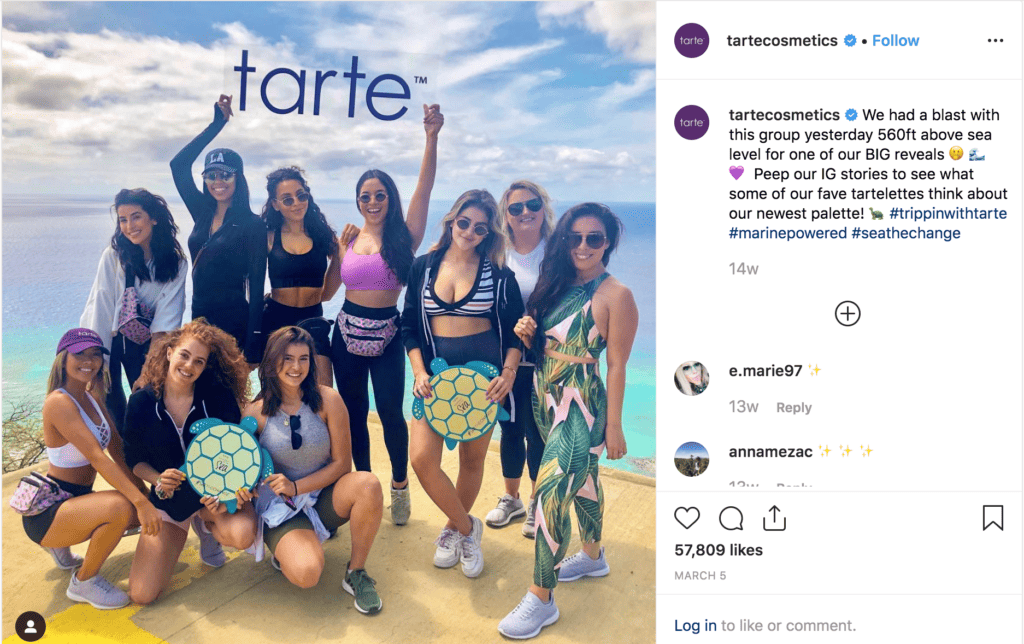Click the tarte avatar beside the caption
The height and width of the screenshot is (644, 1024).
pos(691,122)
